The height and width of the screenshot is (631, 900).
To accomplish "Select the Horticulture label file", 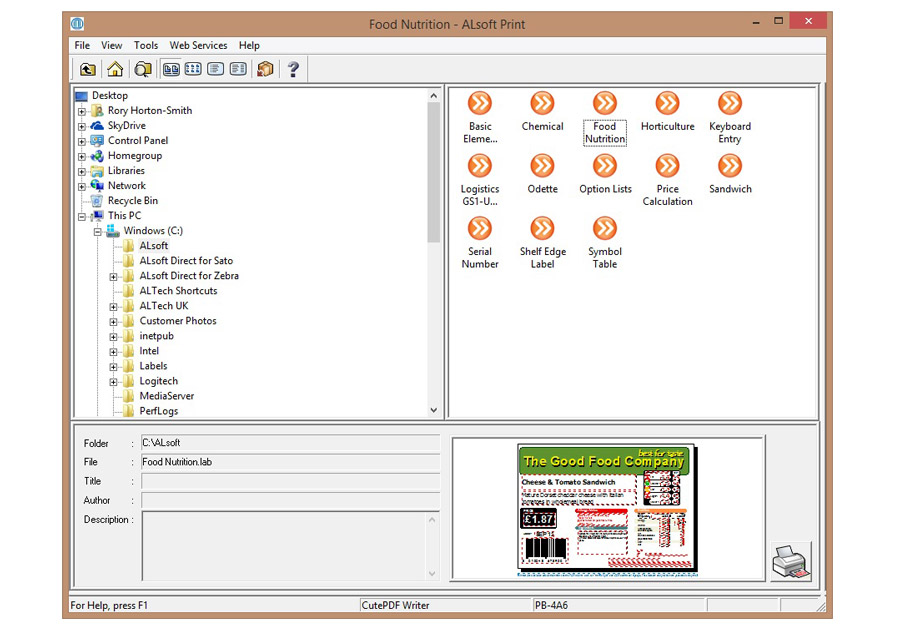I will (x=667, y=104).
